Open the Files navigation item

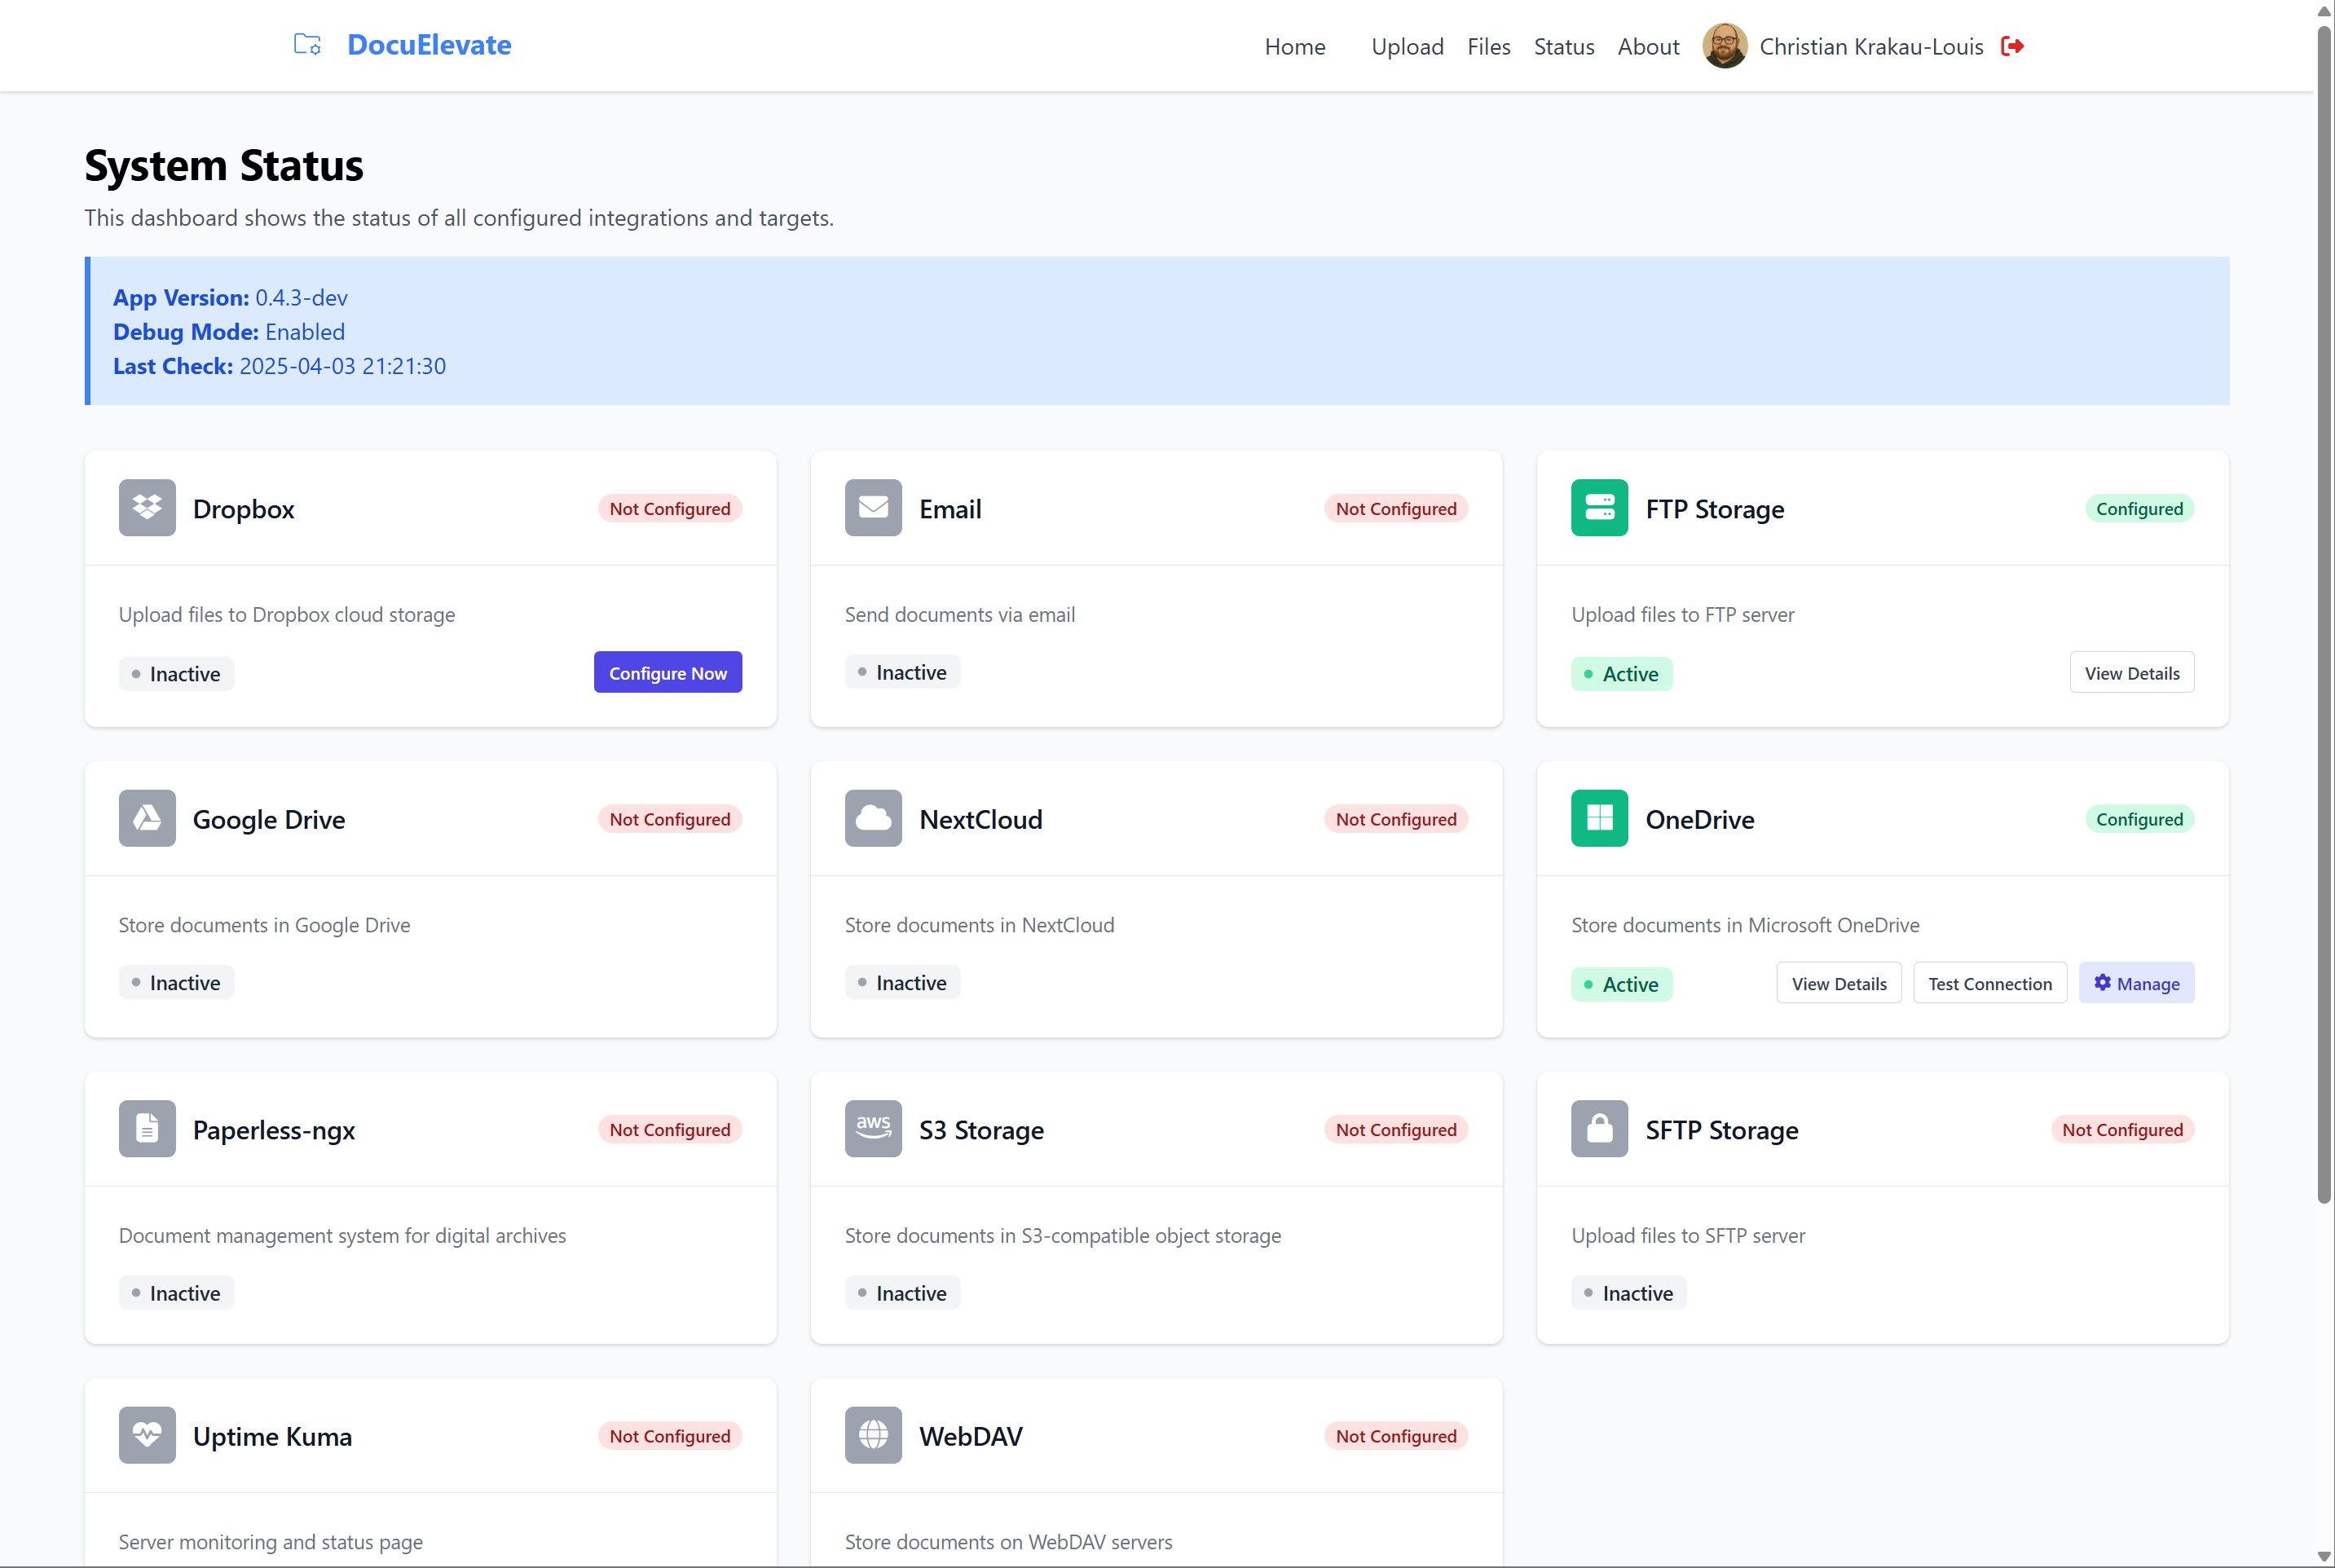(1488, 47)
